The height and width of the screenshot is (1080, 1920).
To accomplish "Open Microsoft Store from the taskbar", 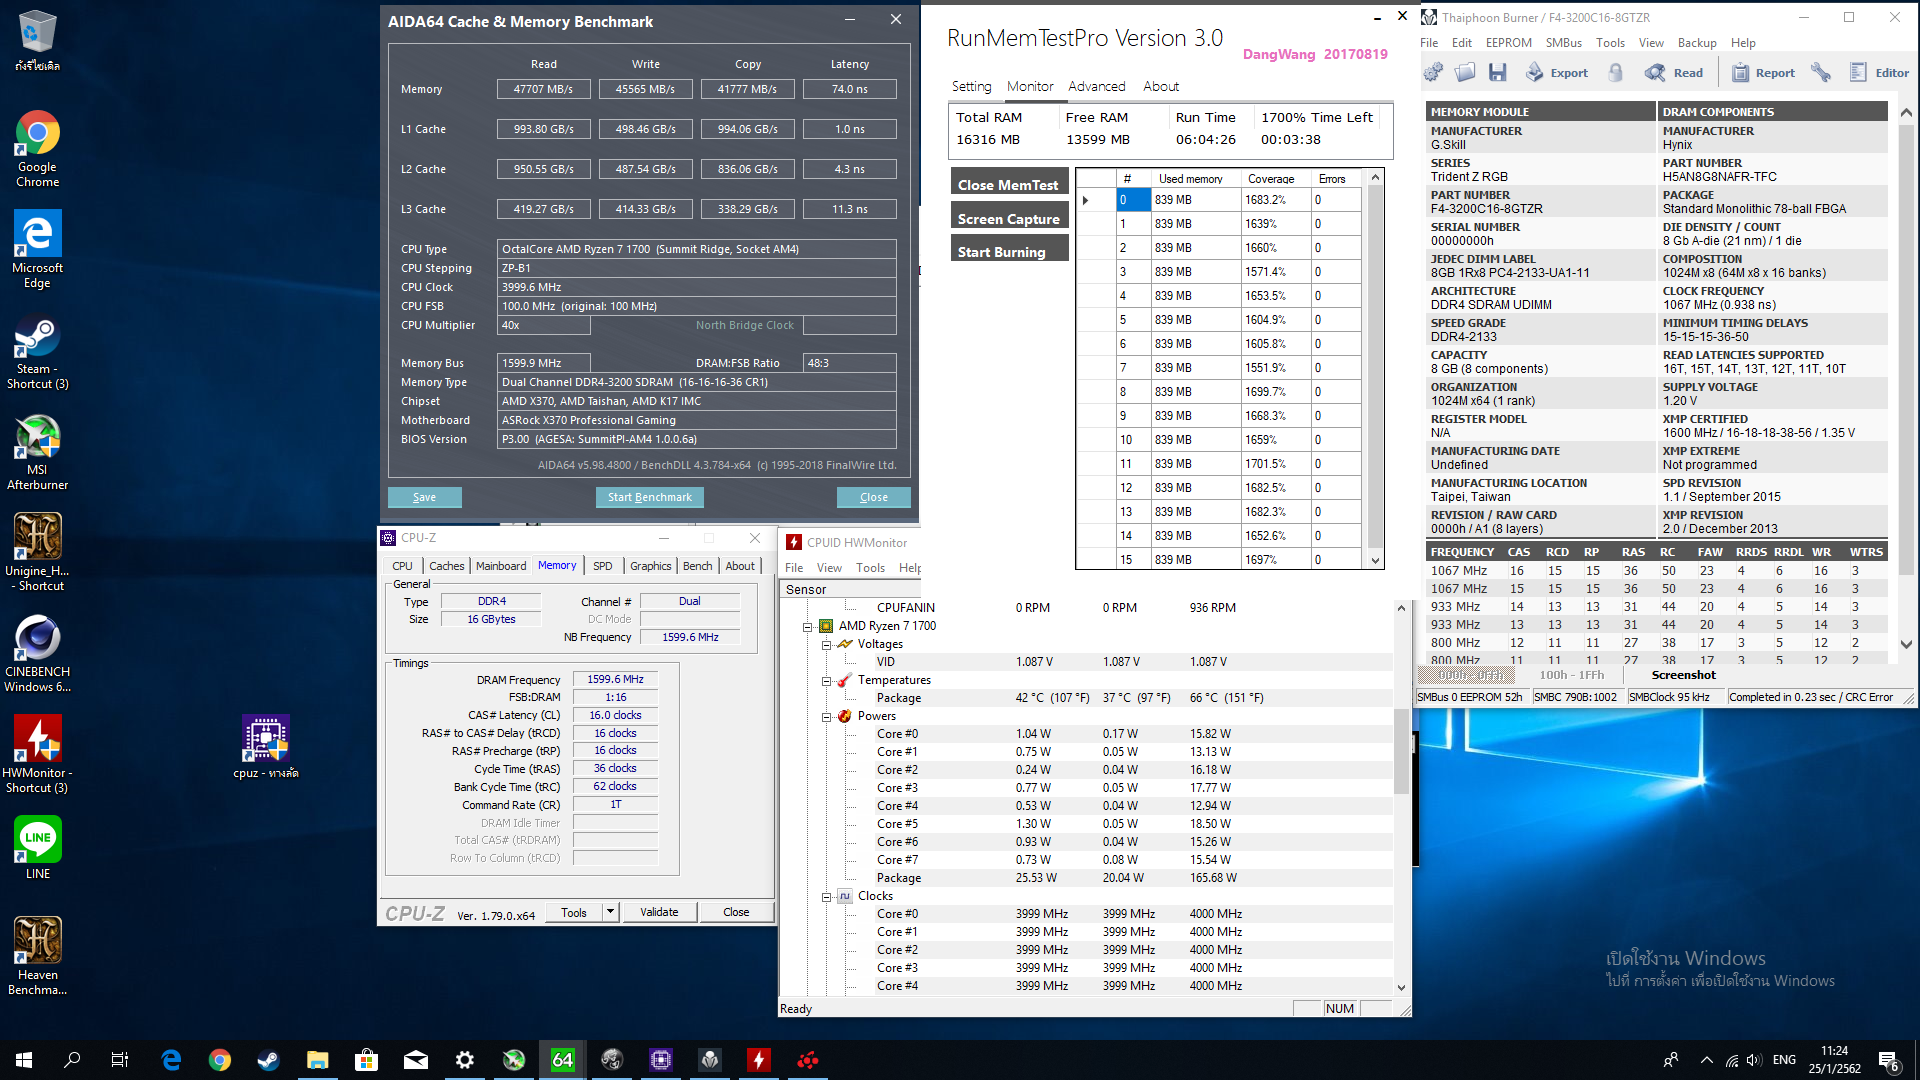I will tap(367, 1060).
